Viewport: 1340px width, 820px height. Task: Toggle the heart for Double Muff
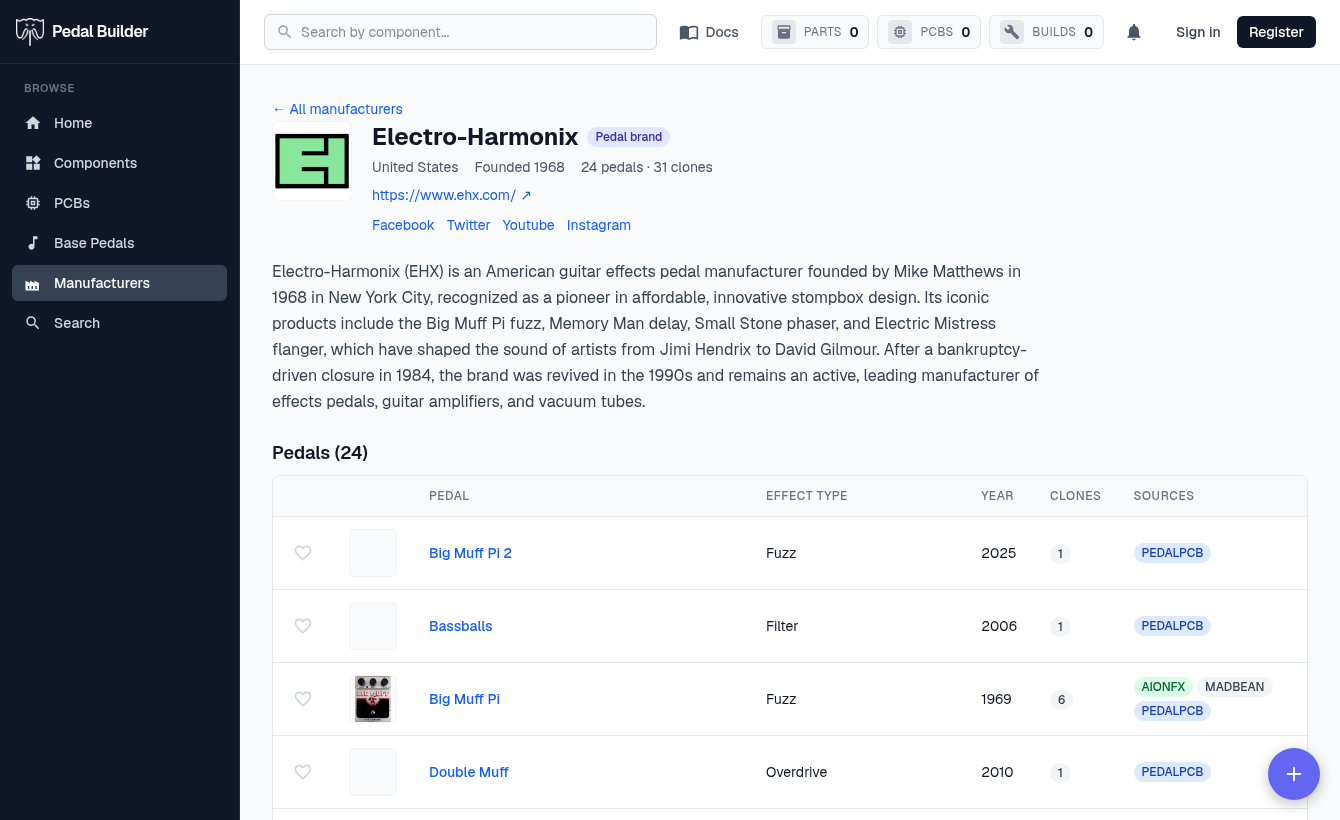tap(303, 772)
